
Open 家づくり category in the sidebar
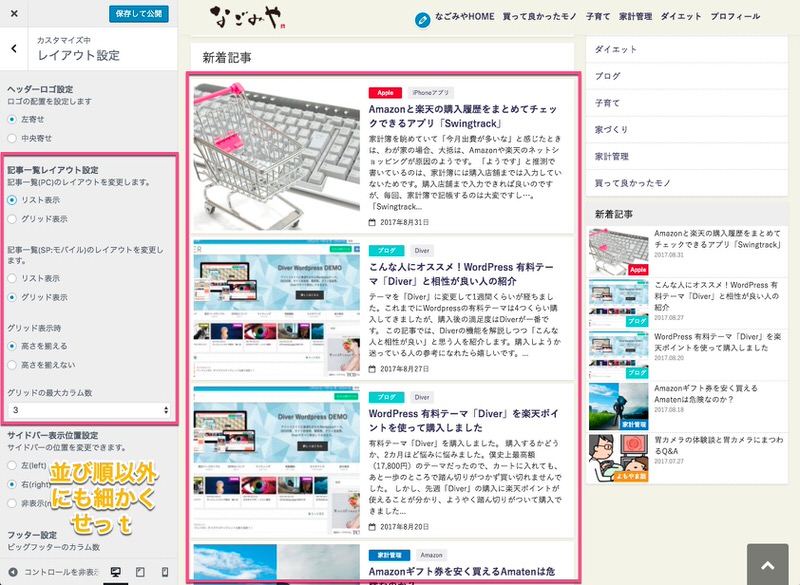pos(611,129)
